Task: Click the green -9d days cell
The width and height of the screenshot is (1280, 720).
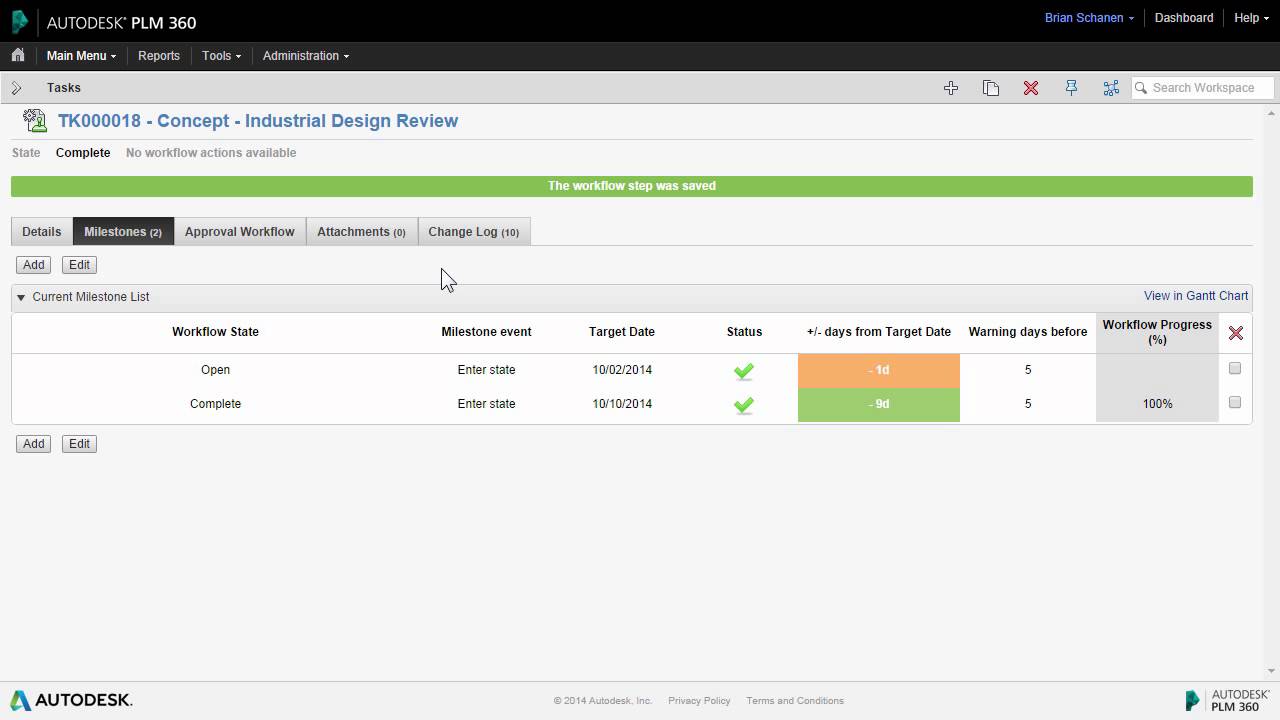Action: pyautogui.click(x=879, y=404)
